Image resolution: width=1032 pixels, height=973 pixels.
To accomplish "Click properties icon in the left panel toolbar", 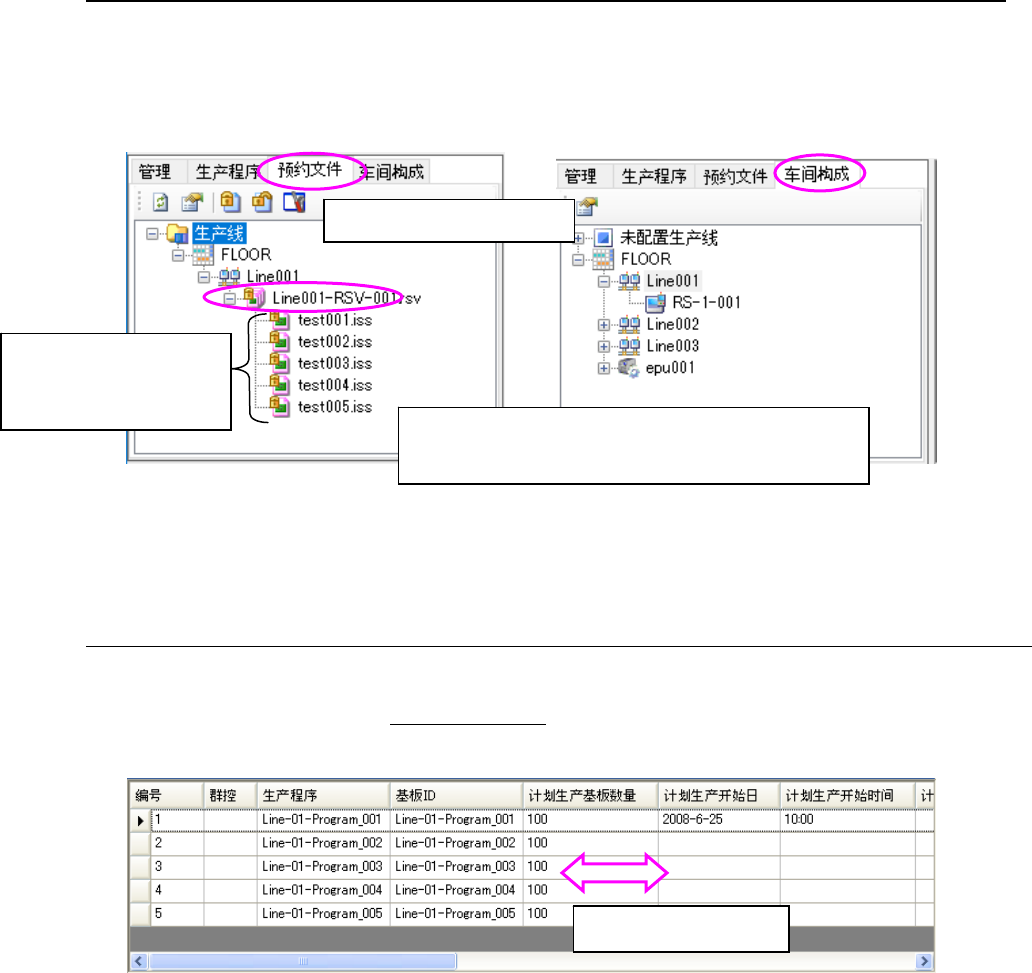I will [x=192, y=202].
